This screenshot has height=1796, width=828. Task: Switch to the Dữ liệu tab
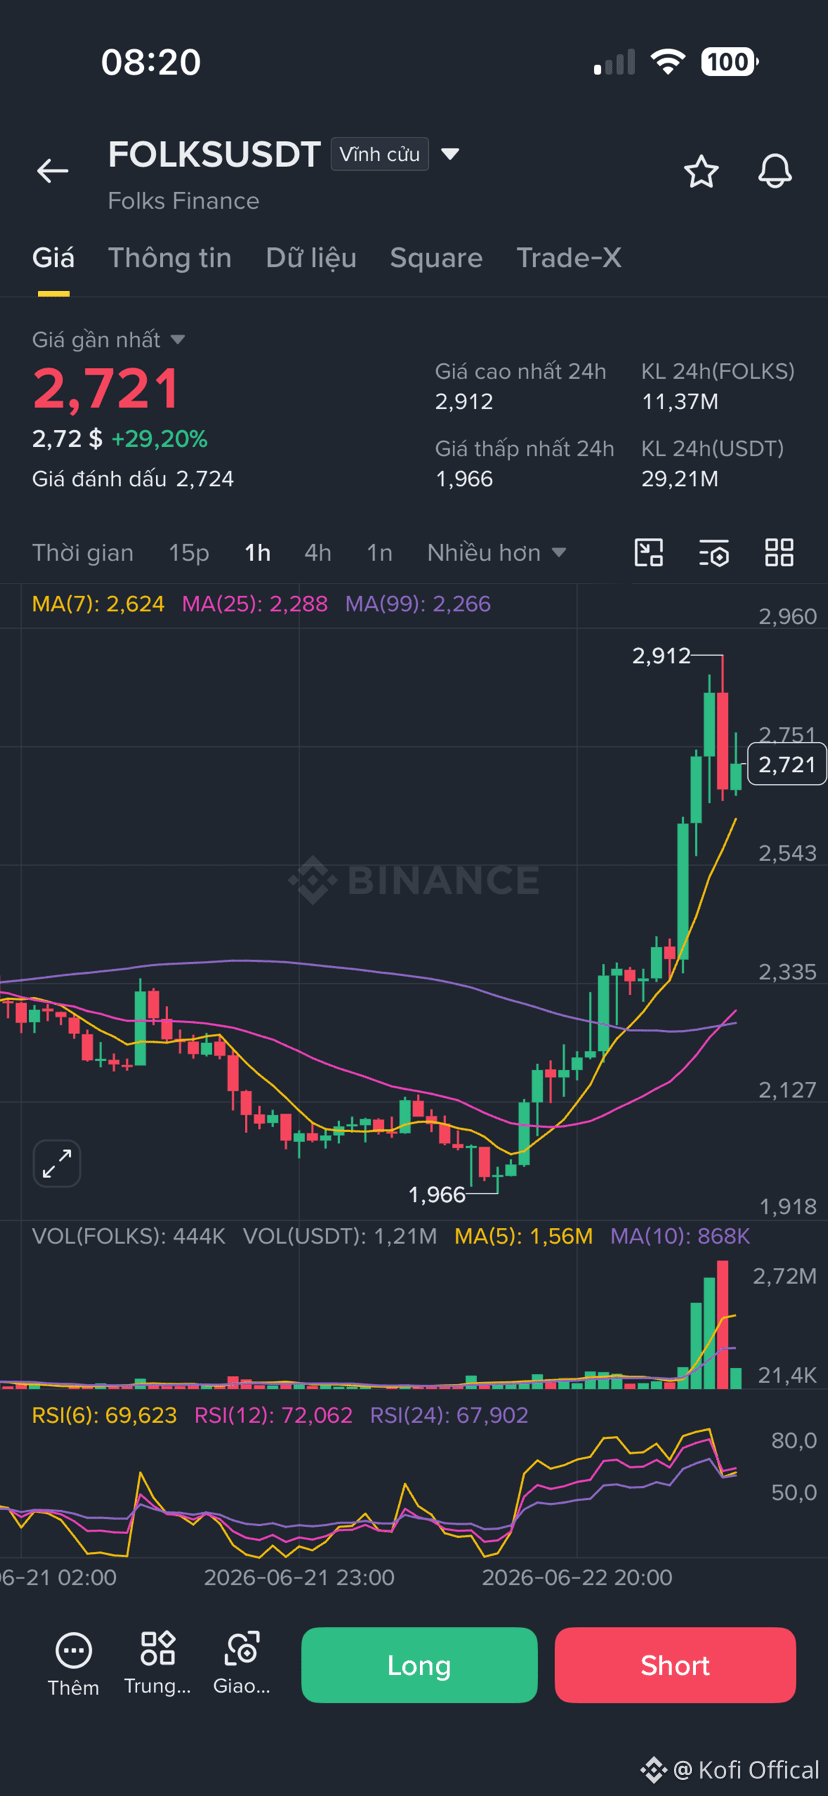[x=311, y=258]
